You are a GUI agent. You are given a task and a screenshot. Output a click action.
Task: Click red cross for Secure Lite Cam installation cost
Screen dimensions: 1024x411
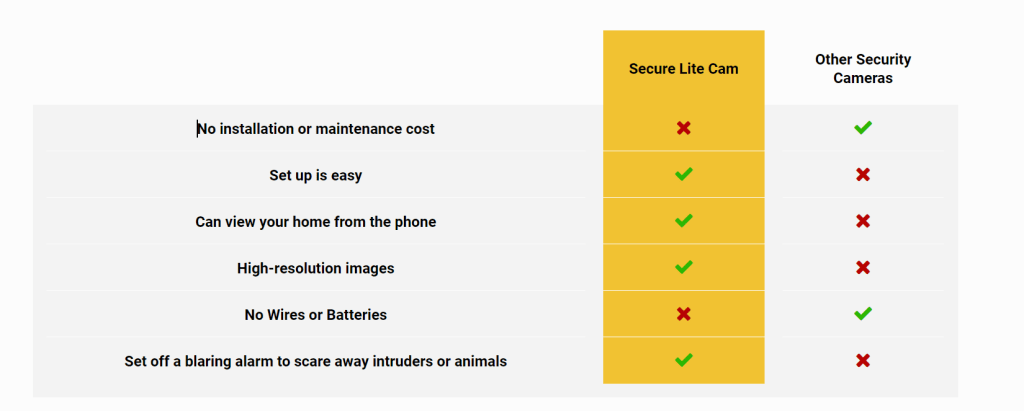[x=684, y=128]
